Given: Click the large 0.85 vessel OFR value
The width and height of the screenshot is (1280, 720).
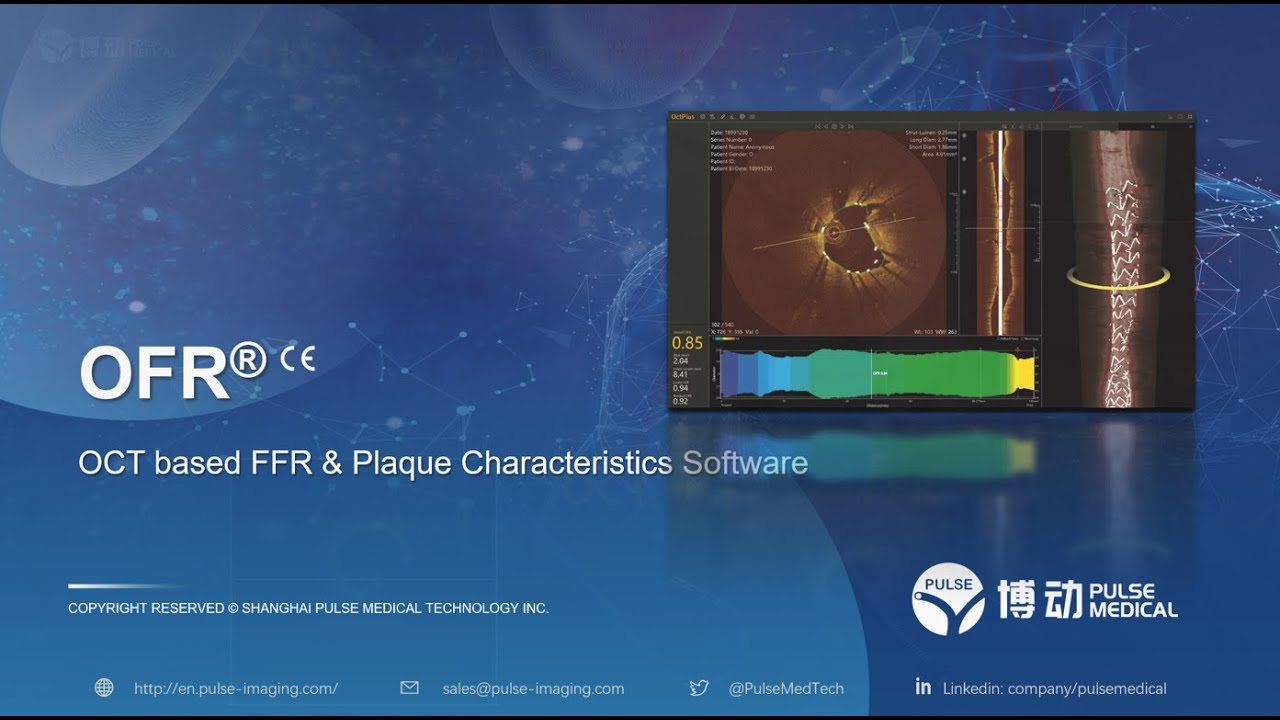Looking at the screenshot, I should click(687, 343).
